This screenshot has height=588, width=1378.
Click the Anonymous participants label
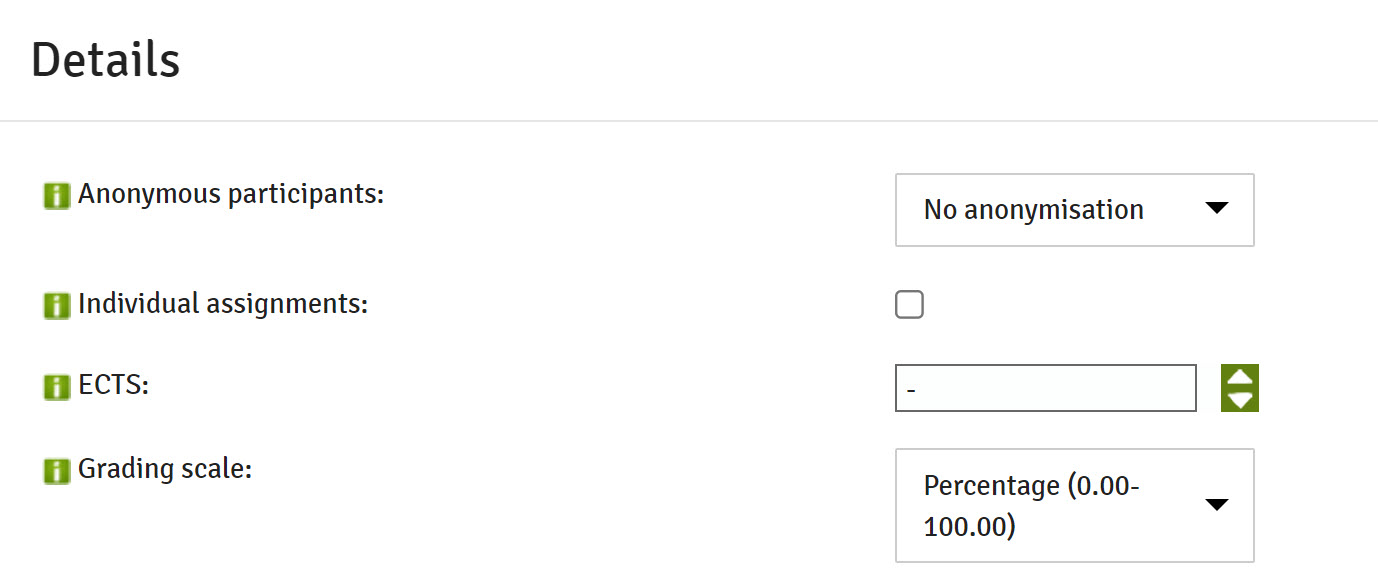[x=231, y=194]
